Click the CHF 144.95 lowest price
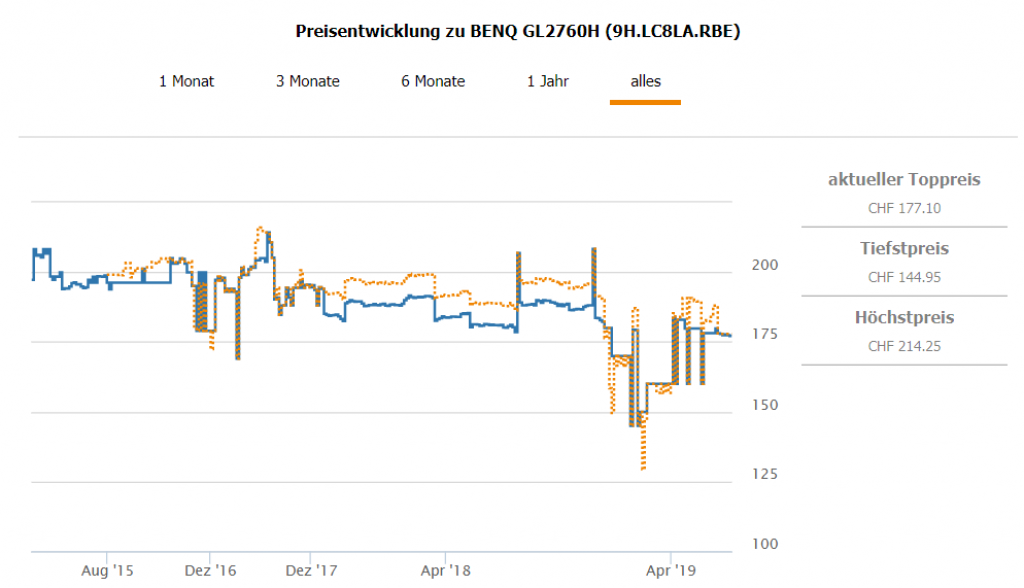This screenshot has width=1024, height=588. [904, 277]
